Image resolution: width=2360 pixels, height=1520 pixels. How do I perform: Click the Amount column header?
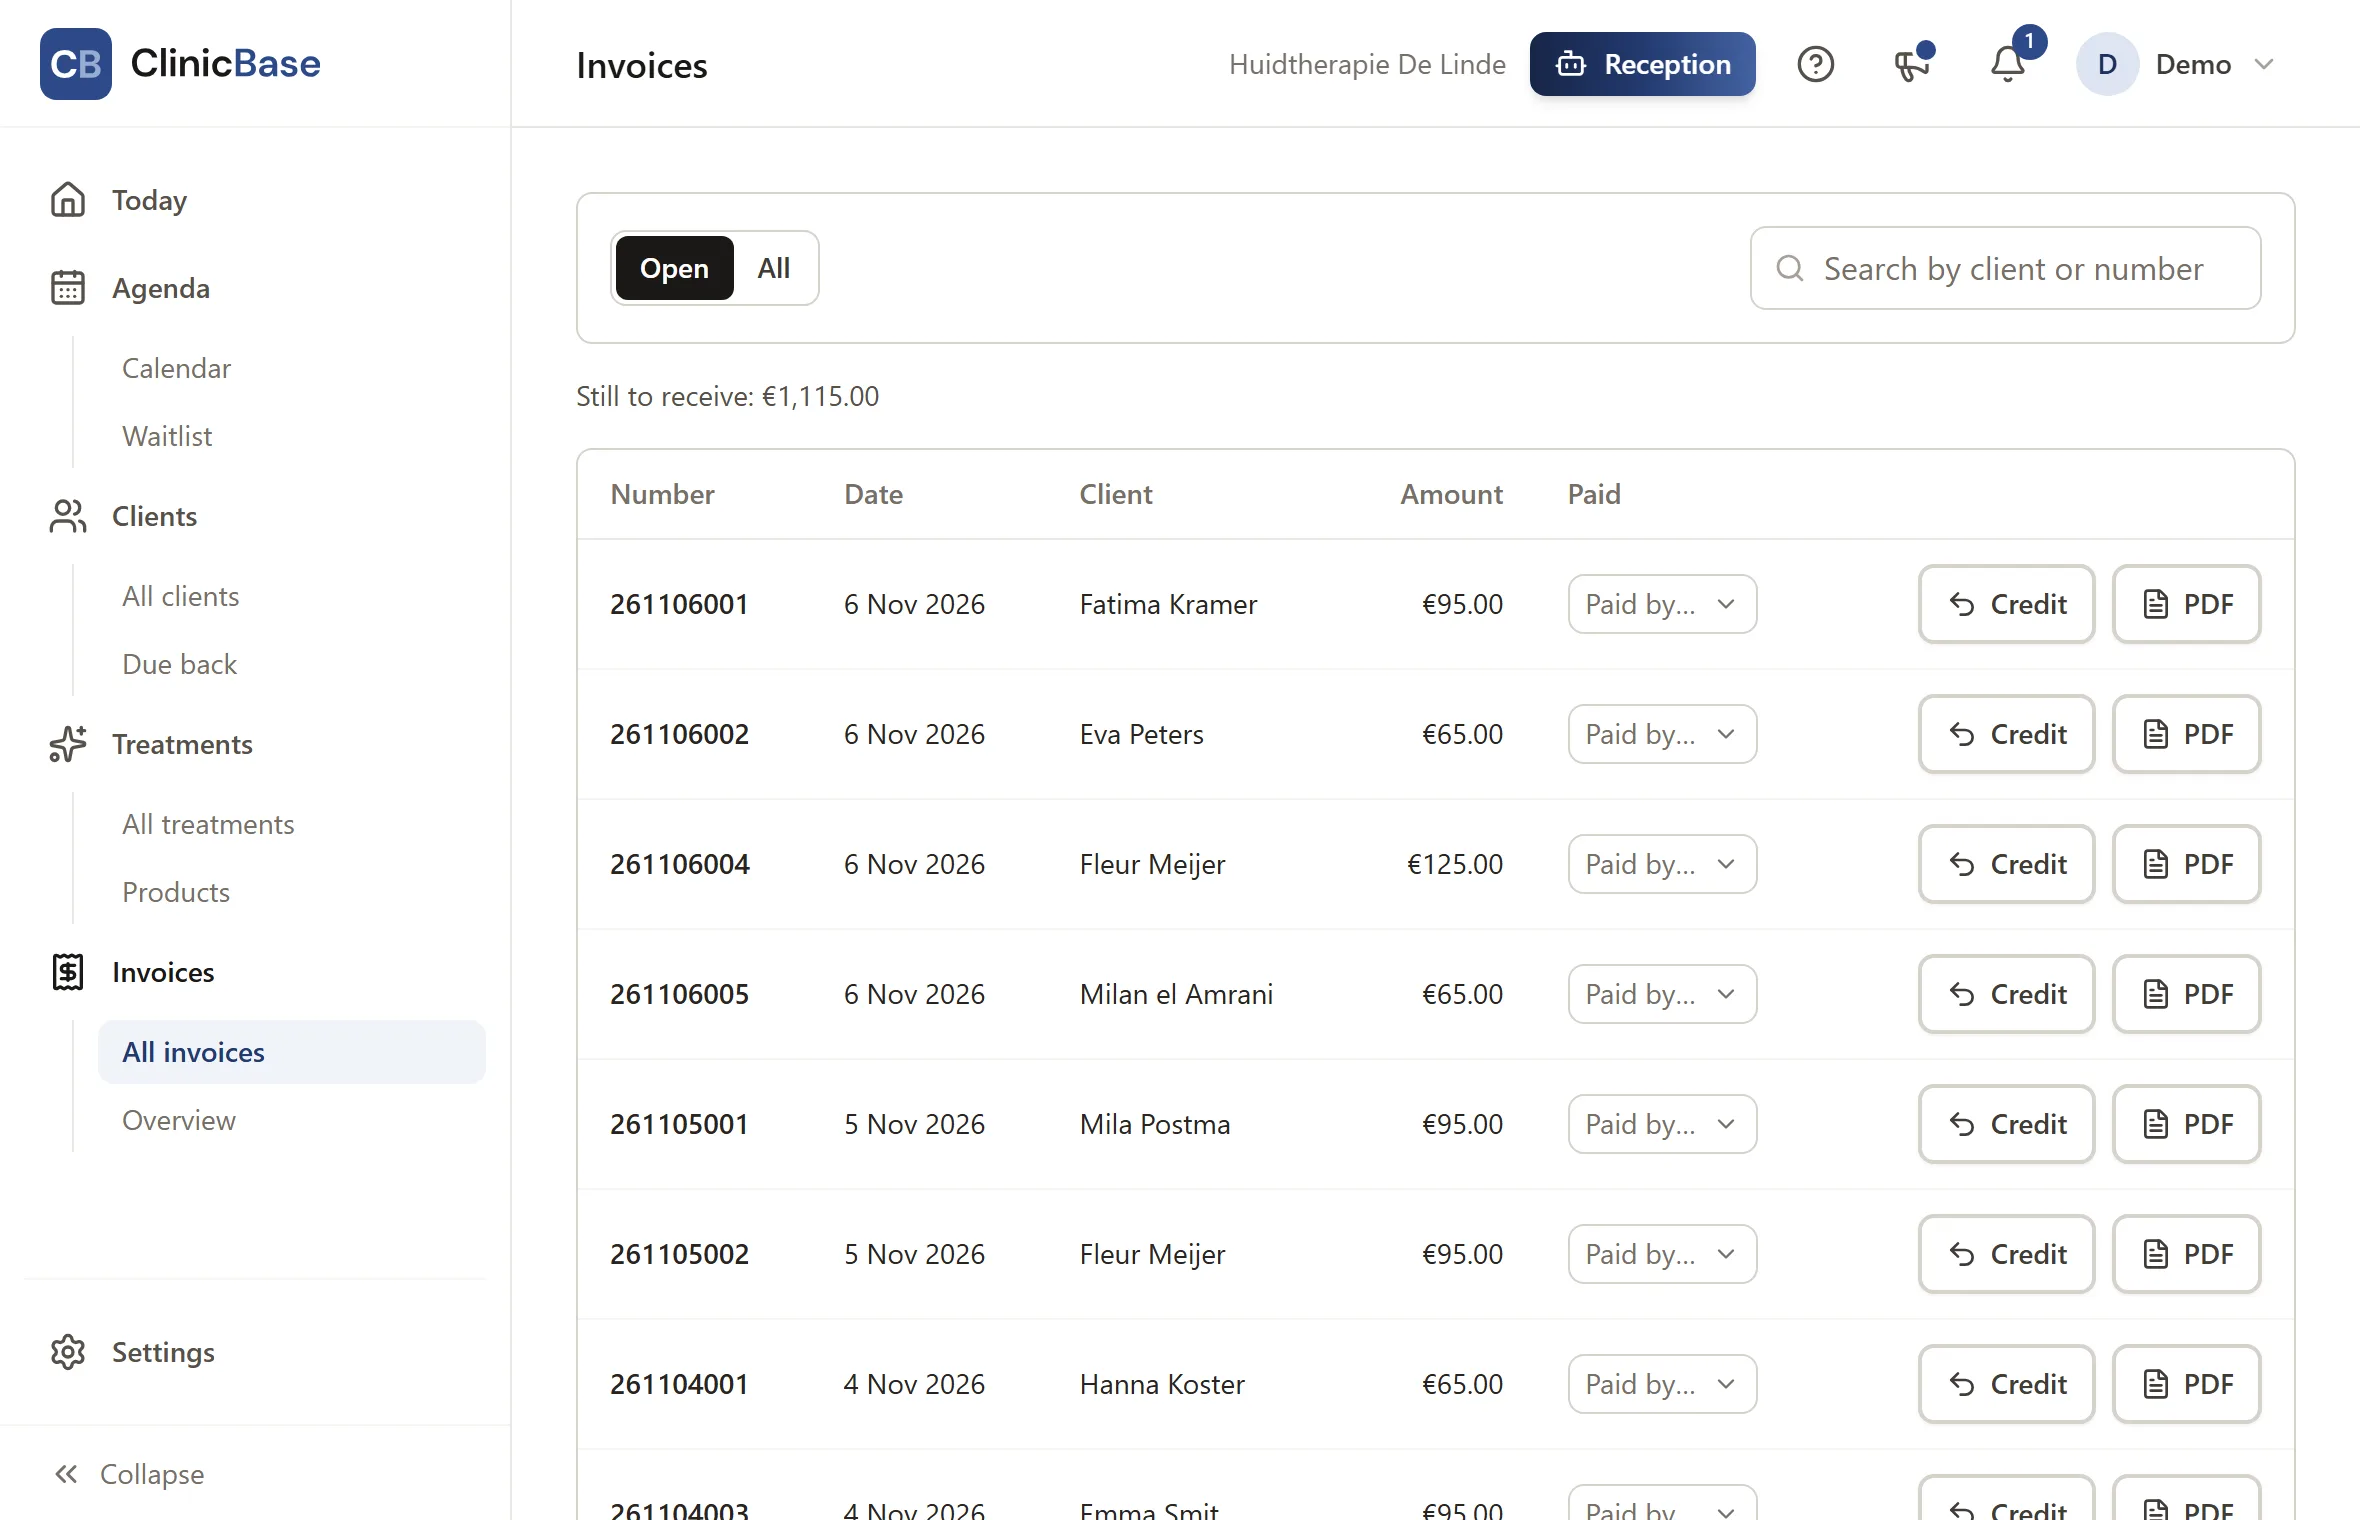[1451, 494]
